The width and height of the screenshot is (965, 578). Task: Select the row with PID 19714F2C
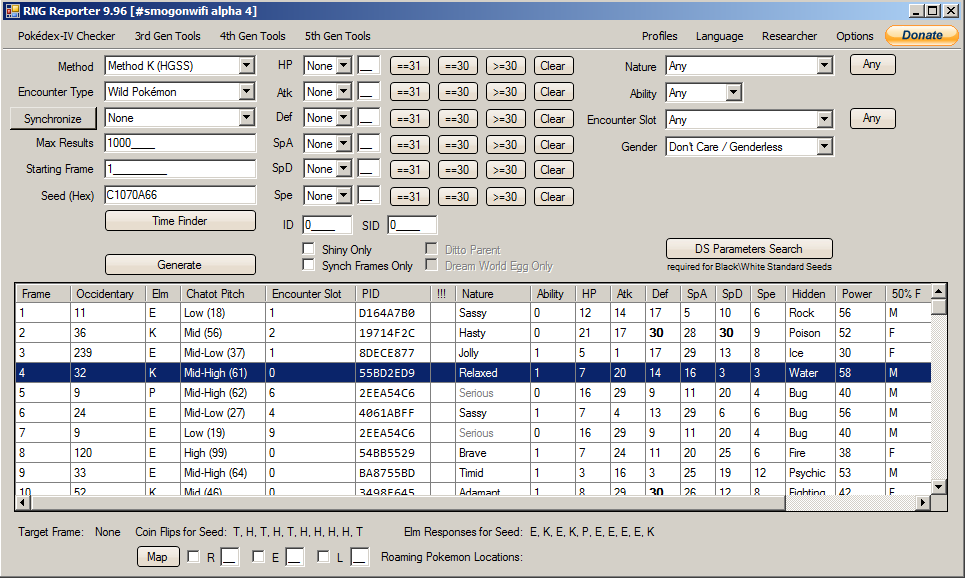tap(473, 333)
